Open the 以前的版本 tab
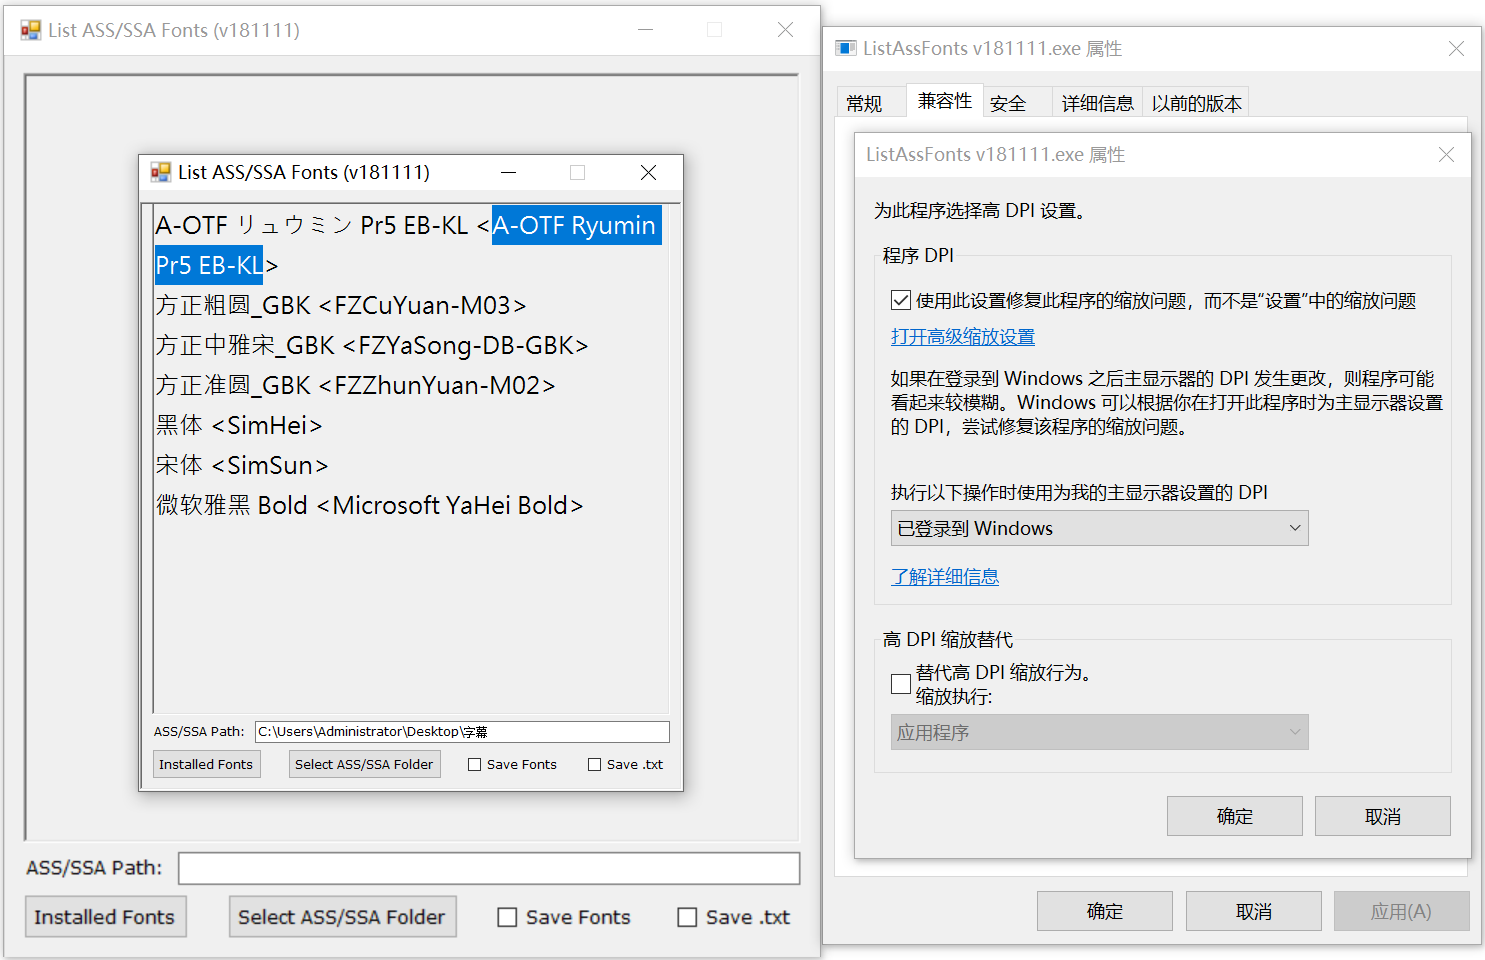Image resolution: width=1485 pixels, height=960 pixels. (x=1196, y=103)
